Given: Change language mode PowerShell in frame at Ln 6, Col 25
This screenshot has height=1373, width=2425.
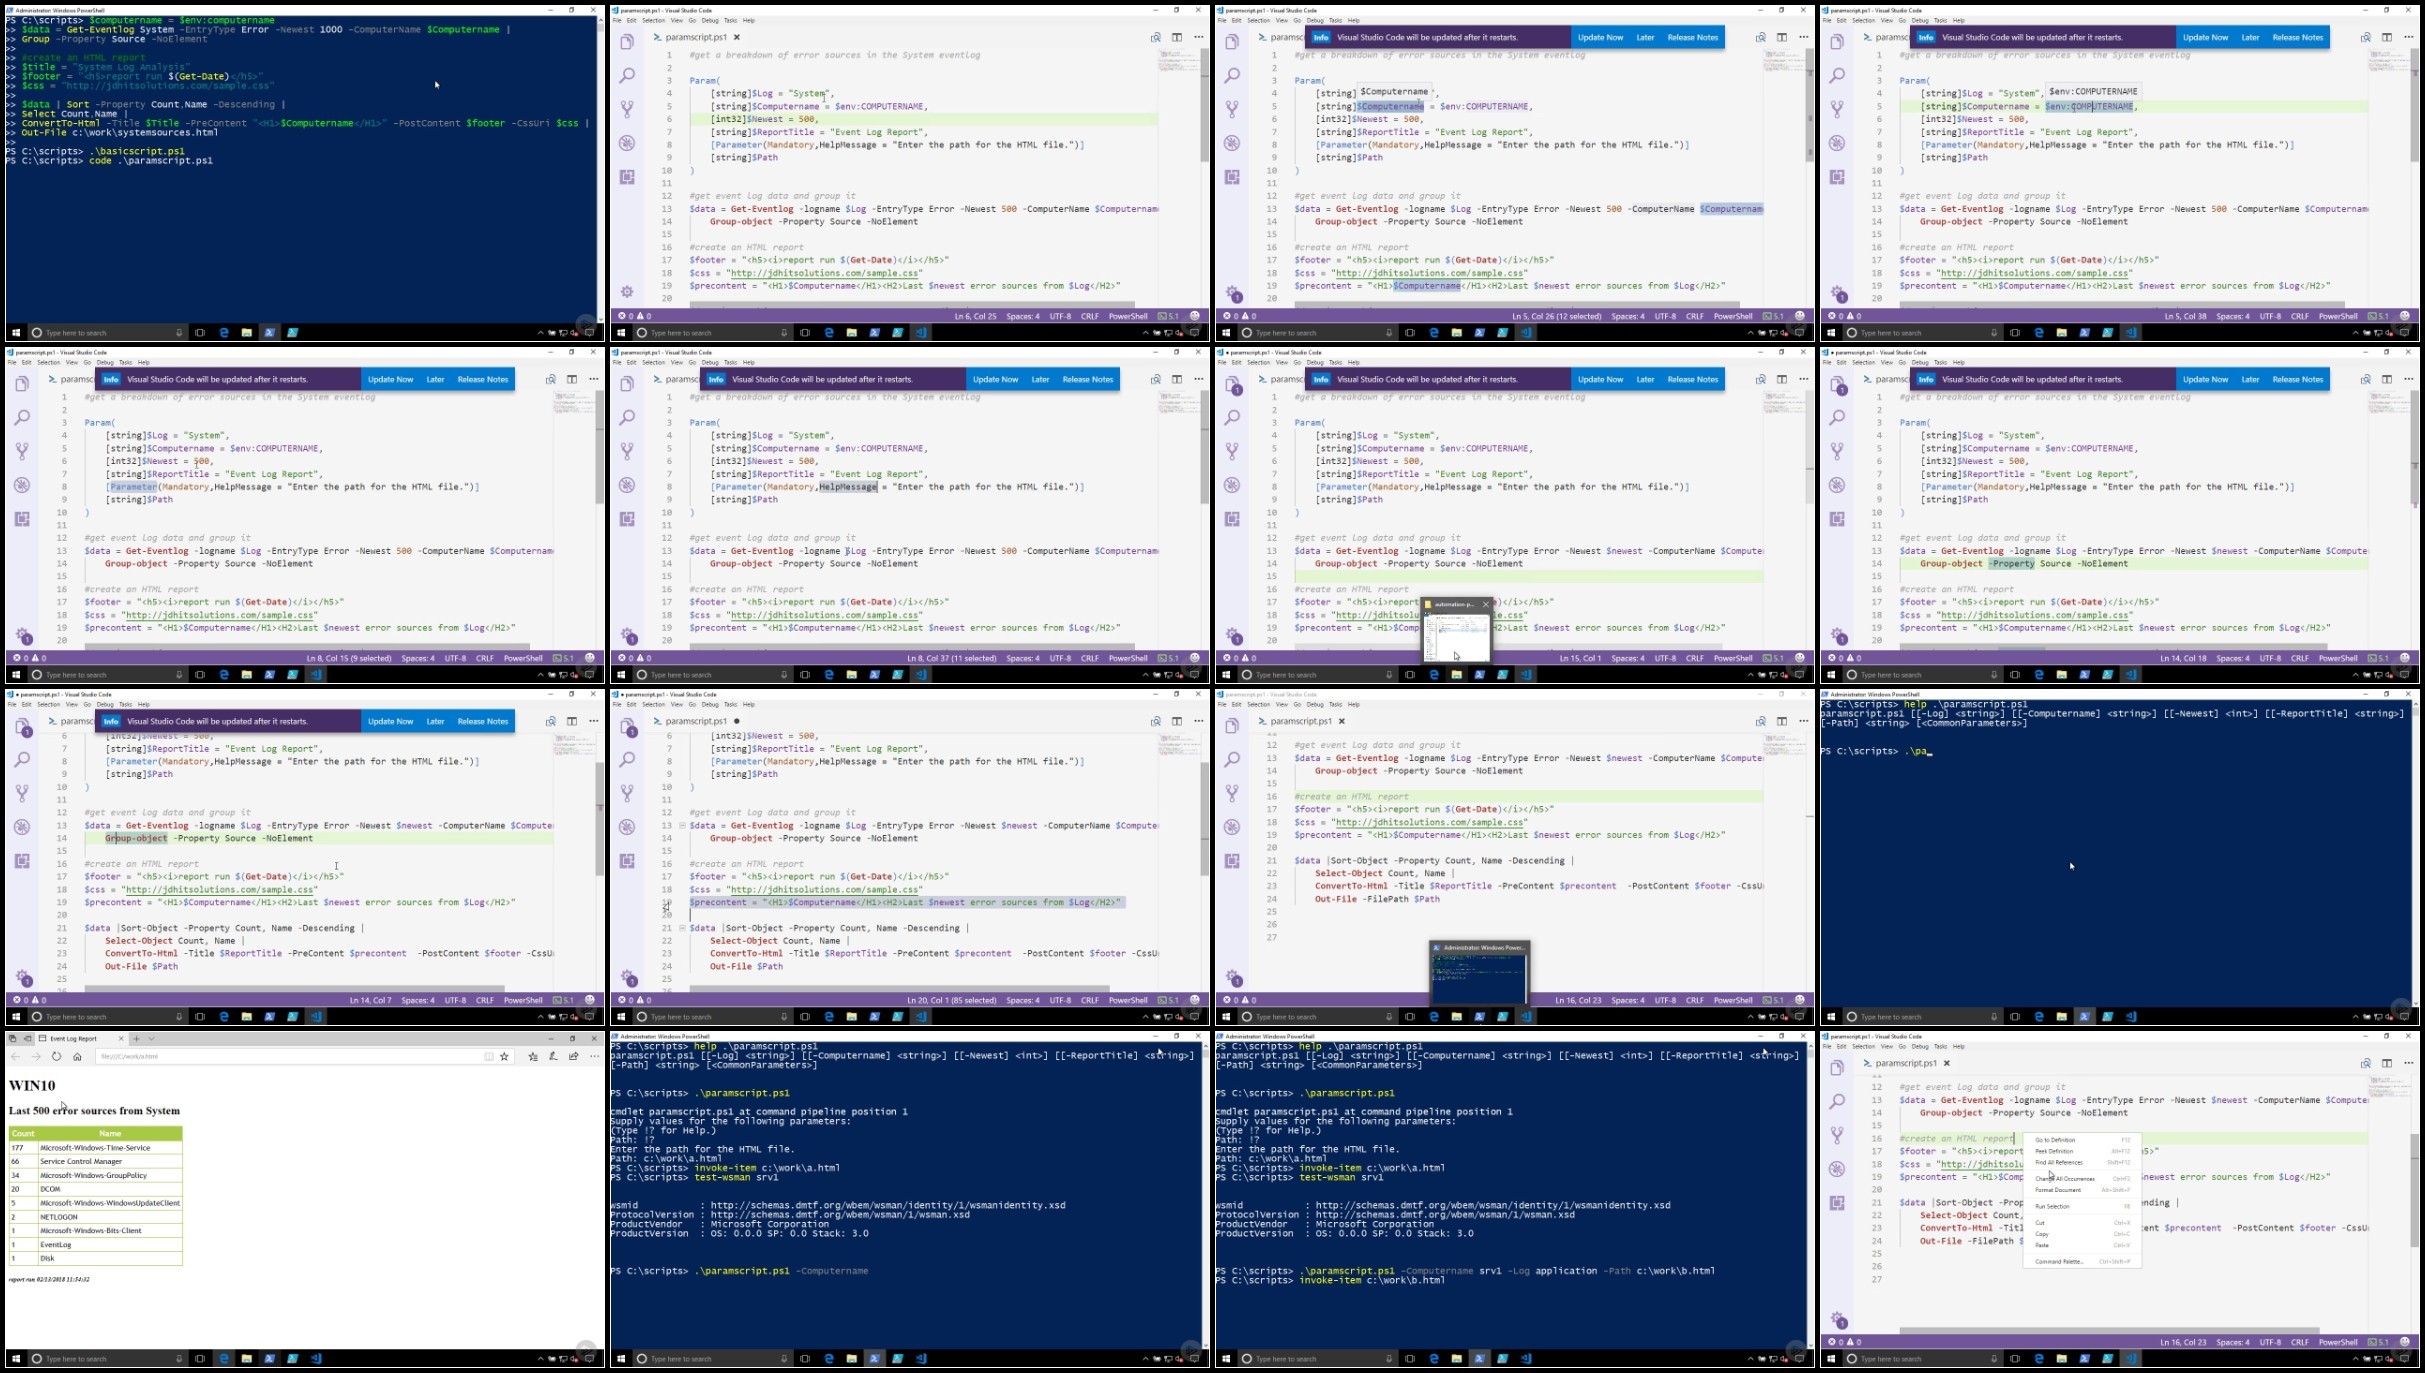Looking at the screenshot, I should tap(1128, 316).
